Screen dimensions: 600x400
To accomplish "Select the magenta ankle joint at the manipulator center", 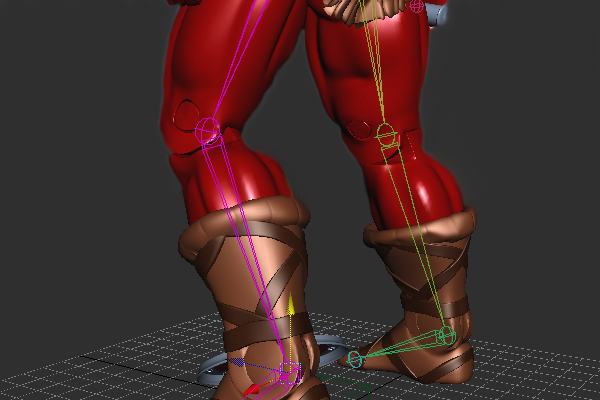I will pyautogui.click(x=290, y=372).
